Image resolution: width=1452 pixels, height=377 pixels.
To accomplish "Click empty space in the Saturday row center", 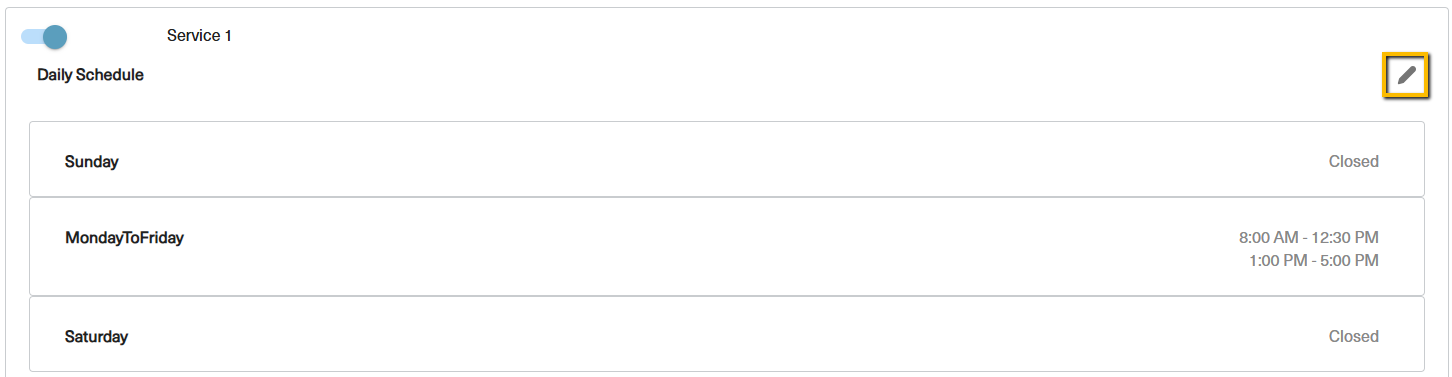I will tap(727, 335).
